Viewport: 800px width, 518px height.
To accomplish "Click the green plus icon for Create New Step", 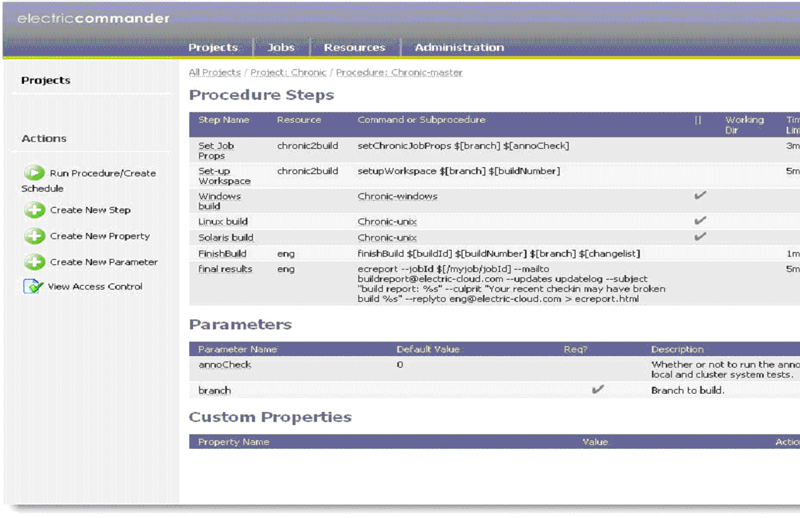I will (x=34, y=210).
